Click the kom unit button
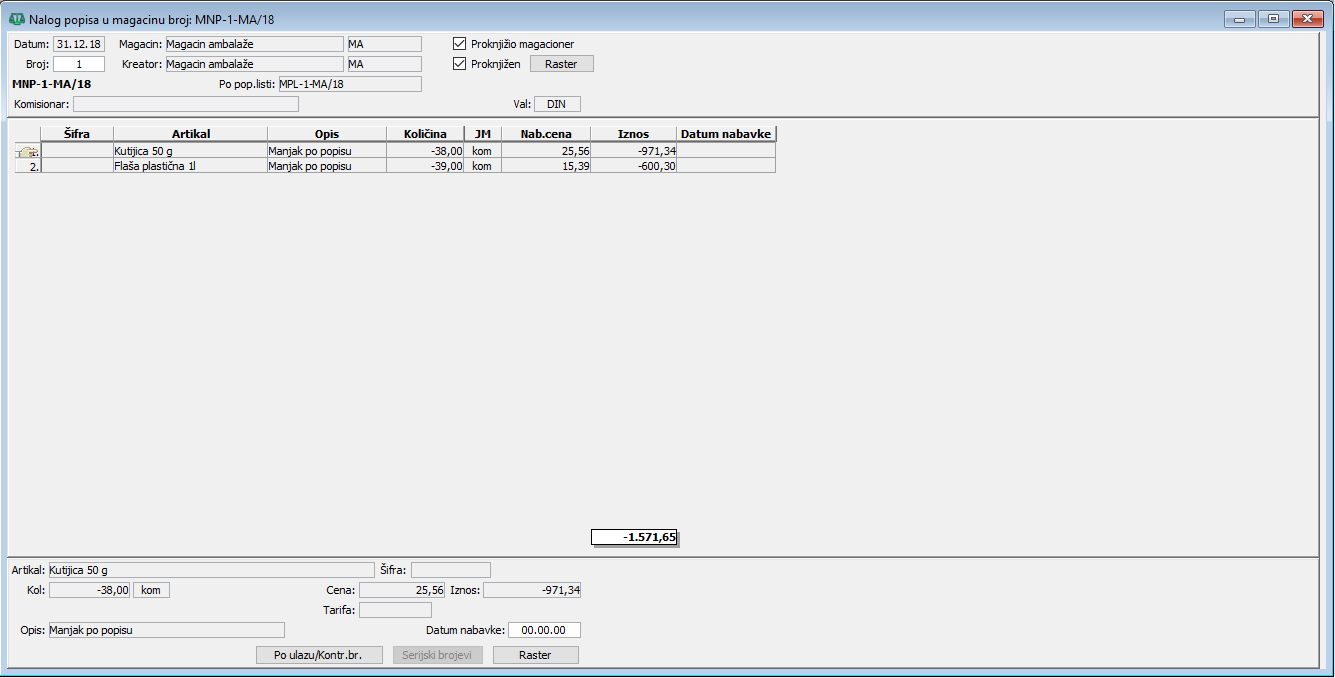 tap(151, 590)
